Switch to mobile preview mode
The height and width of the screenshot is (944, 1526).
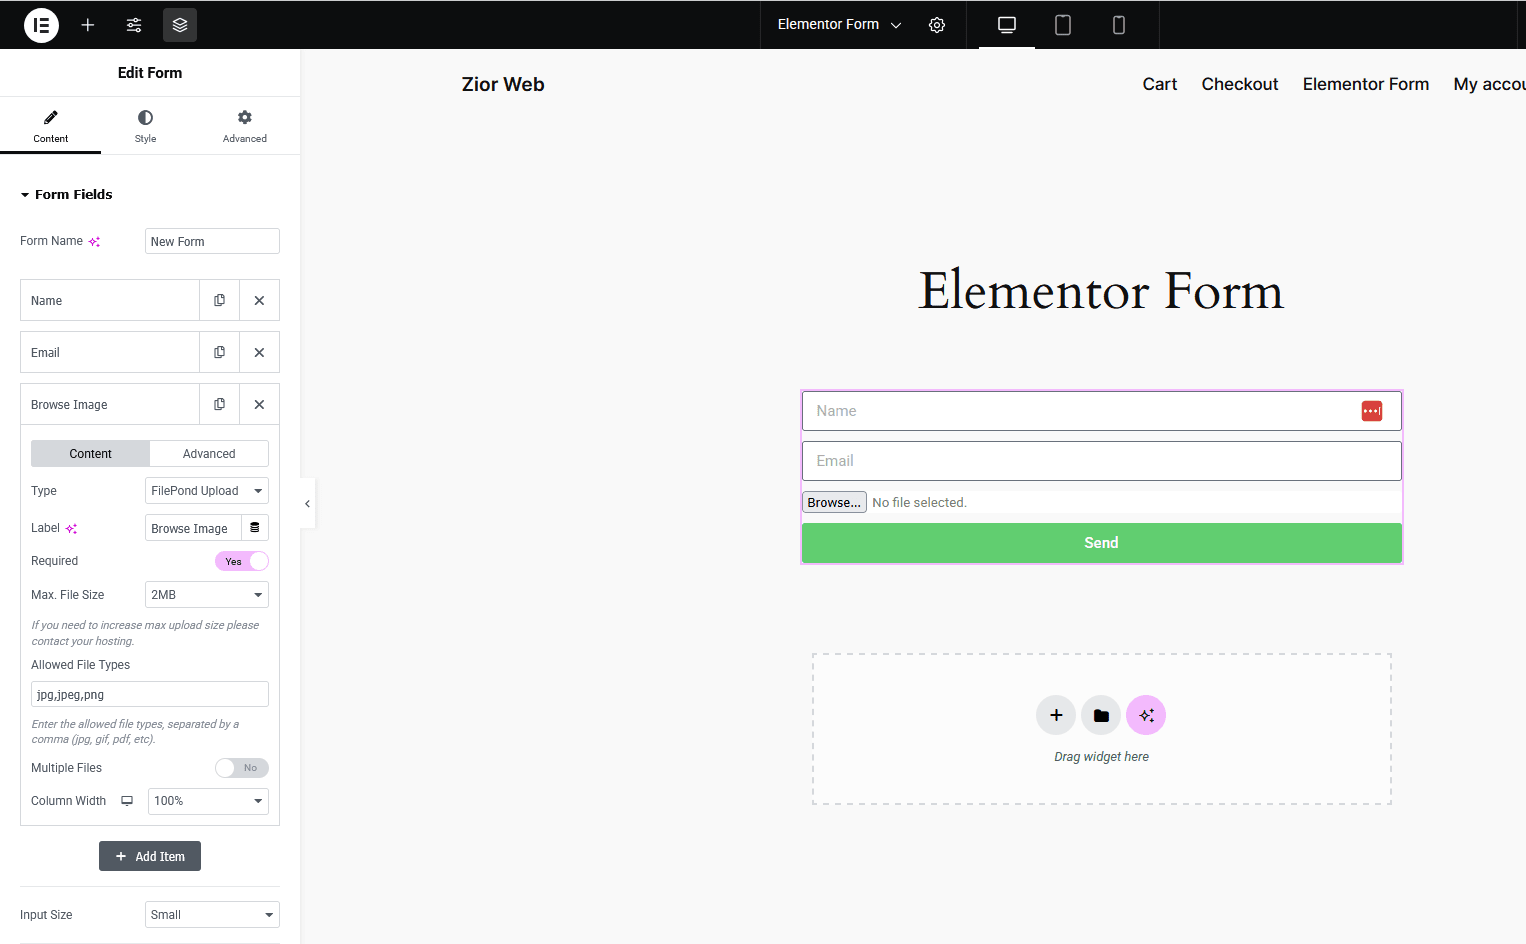point(1119,25)
